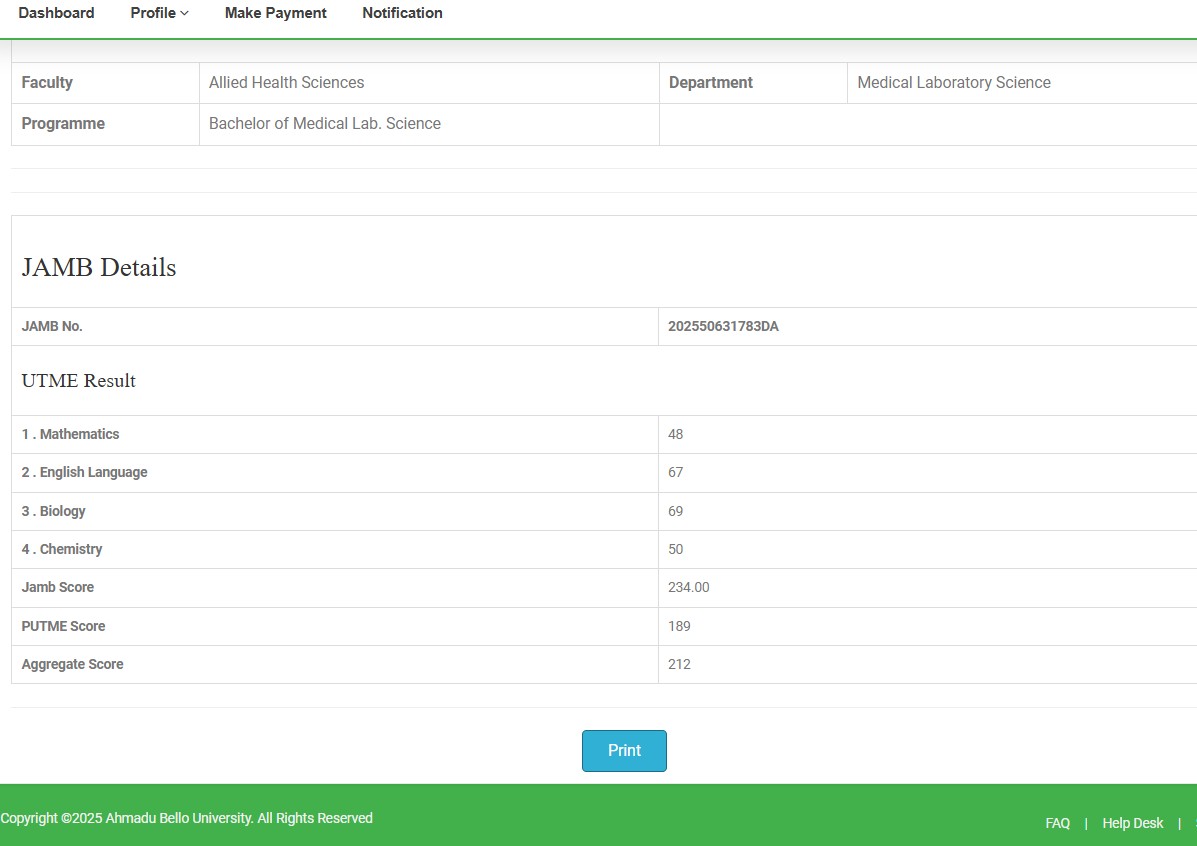This screenshot has height=846, width=1197.
Task: Select the Mathematics subject row label
Action: [71, 434]
